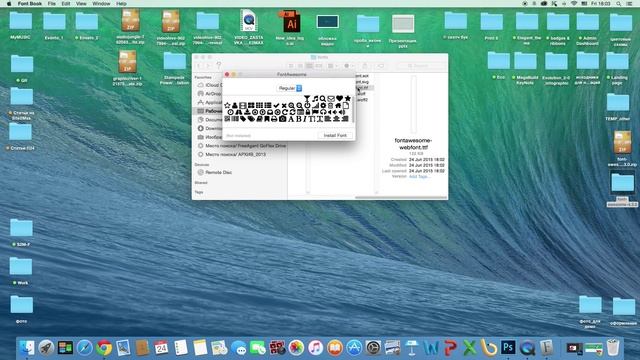Open iTunes from the Dock
This screenshot has width=640, height=360.
tap(316, 348)
